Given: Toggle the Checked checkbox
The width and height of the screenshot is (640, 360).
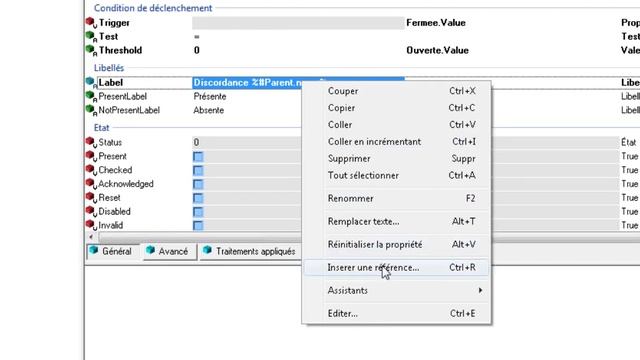Looking at the screenshot, I should pyautogui.click(x=198, y=171).
